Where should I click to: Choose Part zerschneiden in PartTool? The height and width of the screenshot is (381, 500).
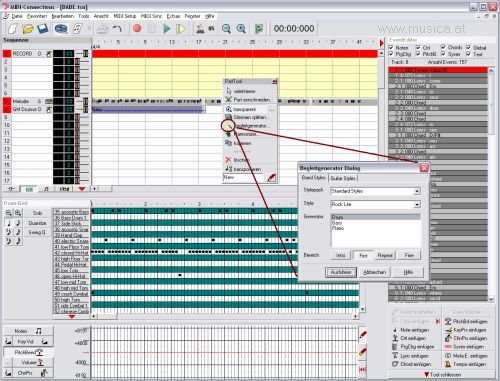tap(249, 100)
